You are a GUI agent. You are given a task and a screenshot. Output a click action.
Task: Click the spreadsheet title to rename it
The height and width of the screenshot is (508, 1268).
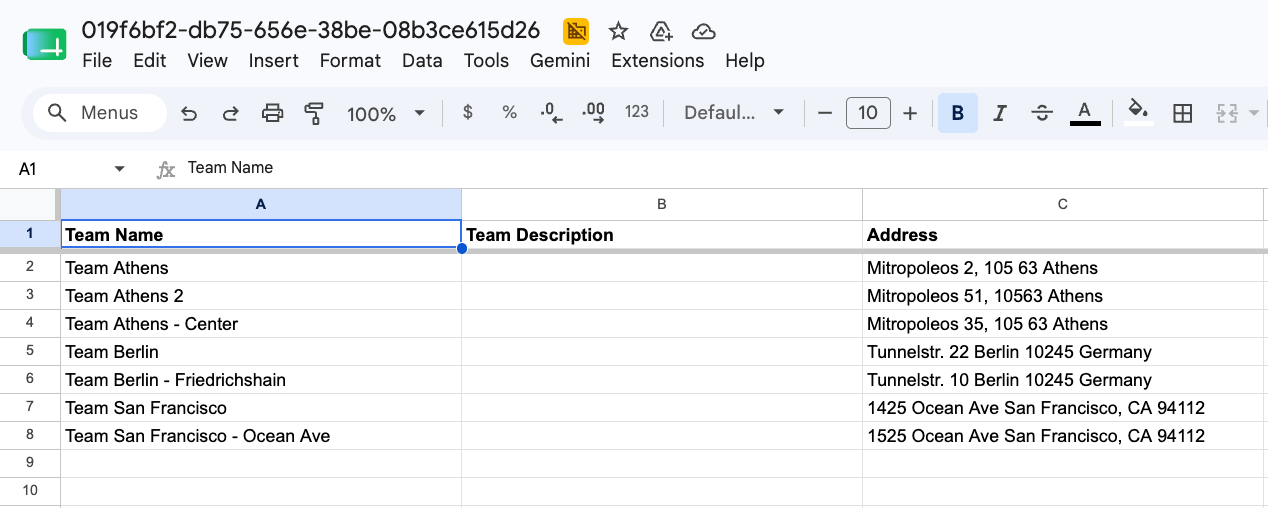click(x=311, y=30)
